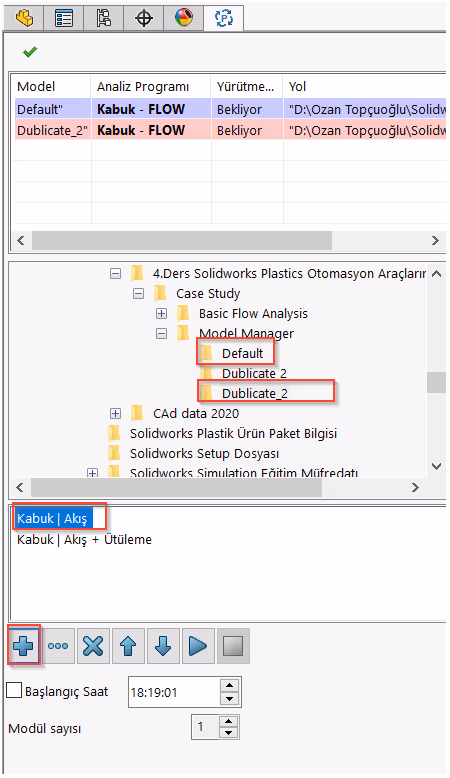Select the Model Manager folder
Image resolution: width=450 pixels, height=778 pixels.
[246, 333]
